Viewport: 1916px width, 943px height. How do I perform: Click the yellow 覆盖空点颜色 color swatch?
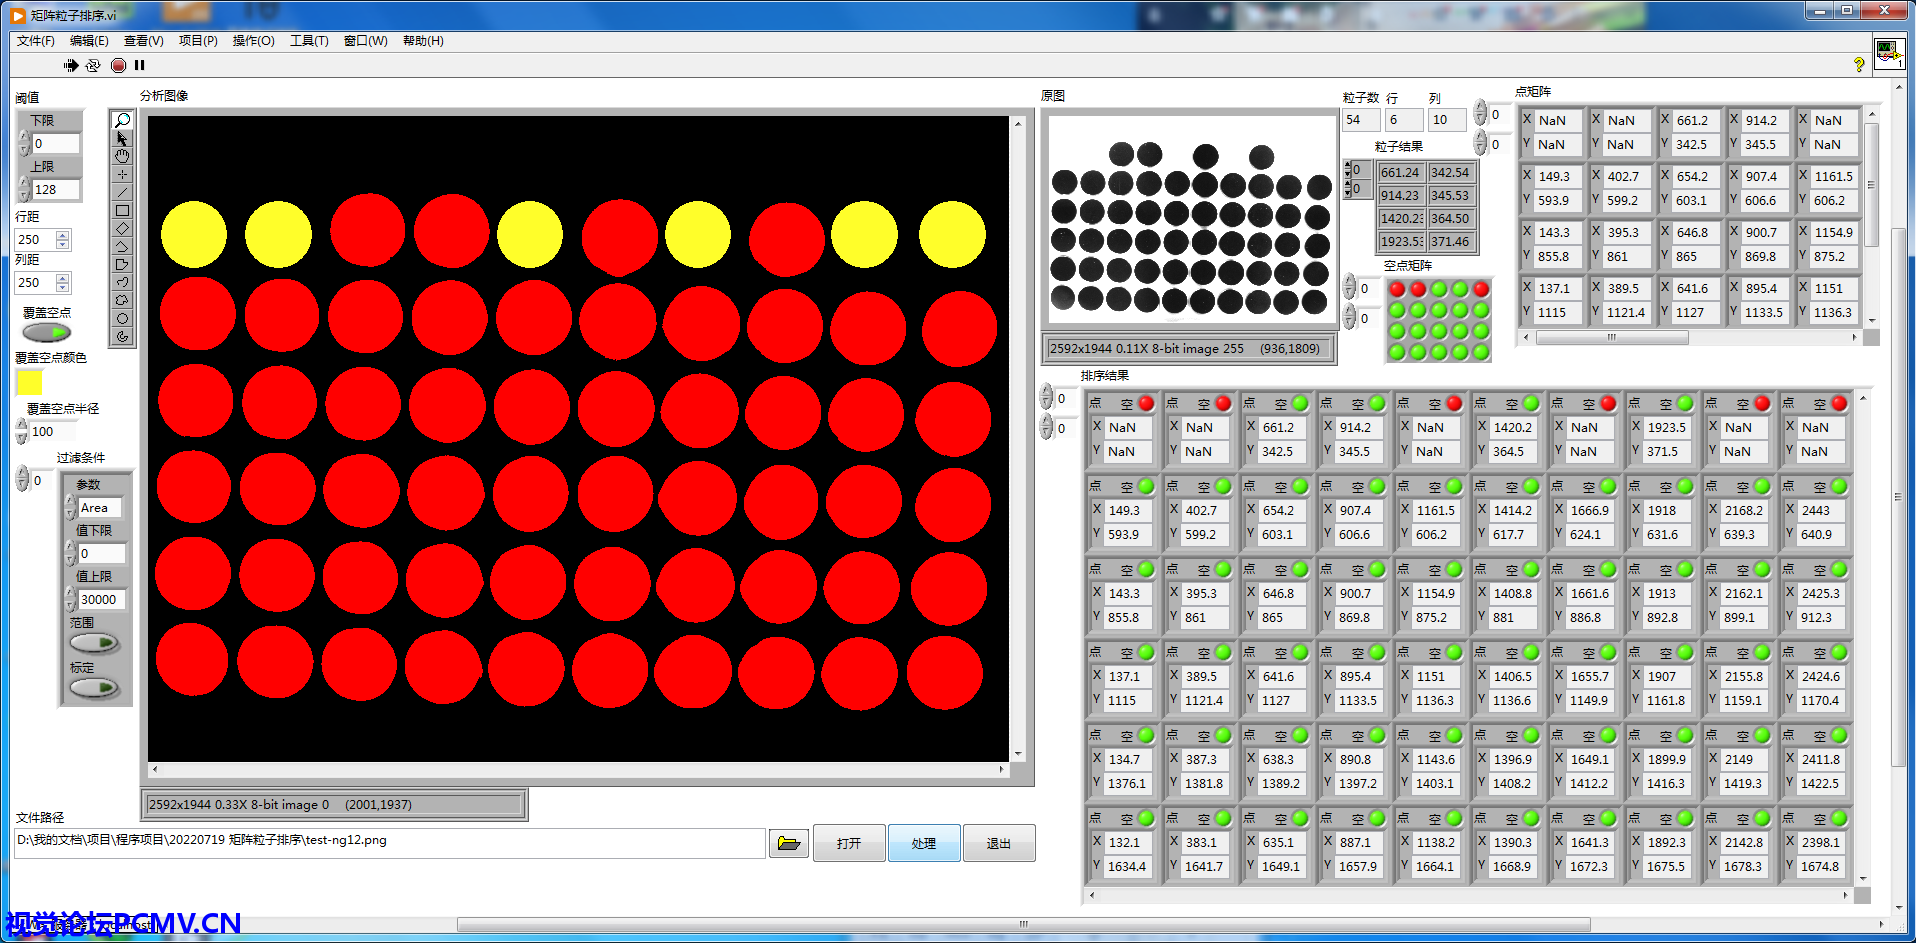tap(30, 383)
